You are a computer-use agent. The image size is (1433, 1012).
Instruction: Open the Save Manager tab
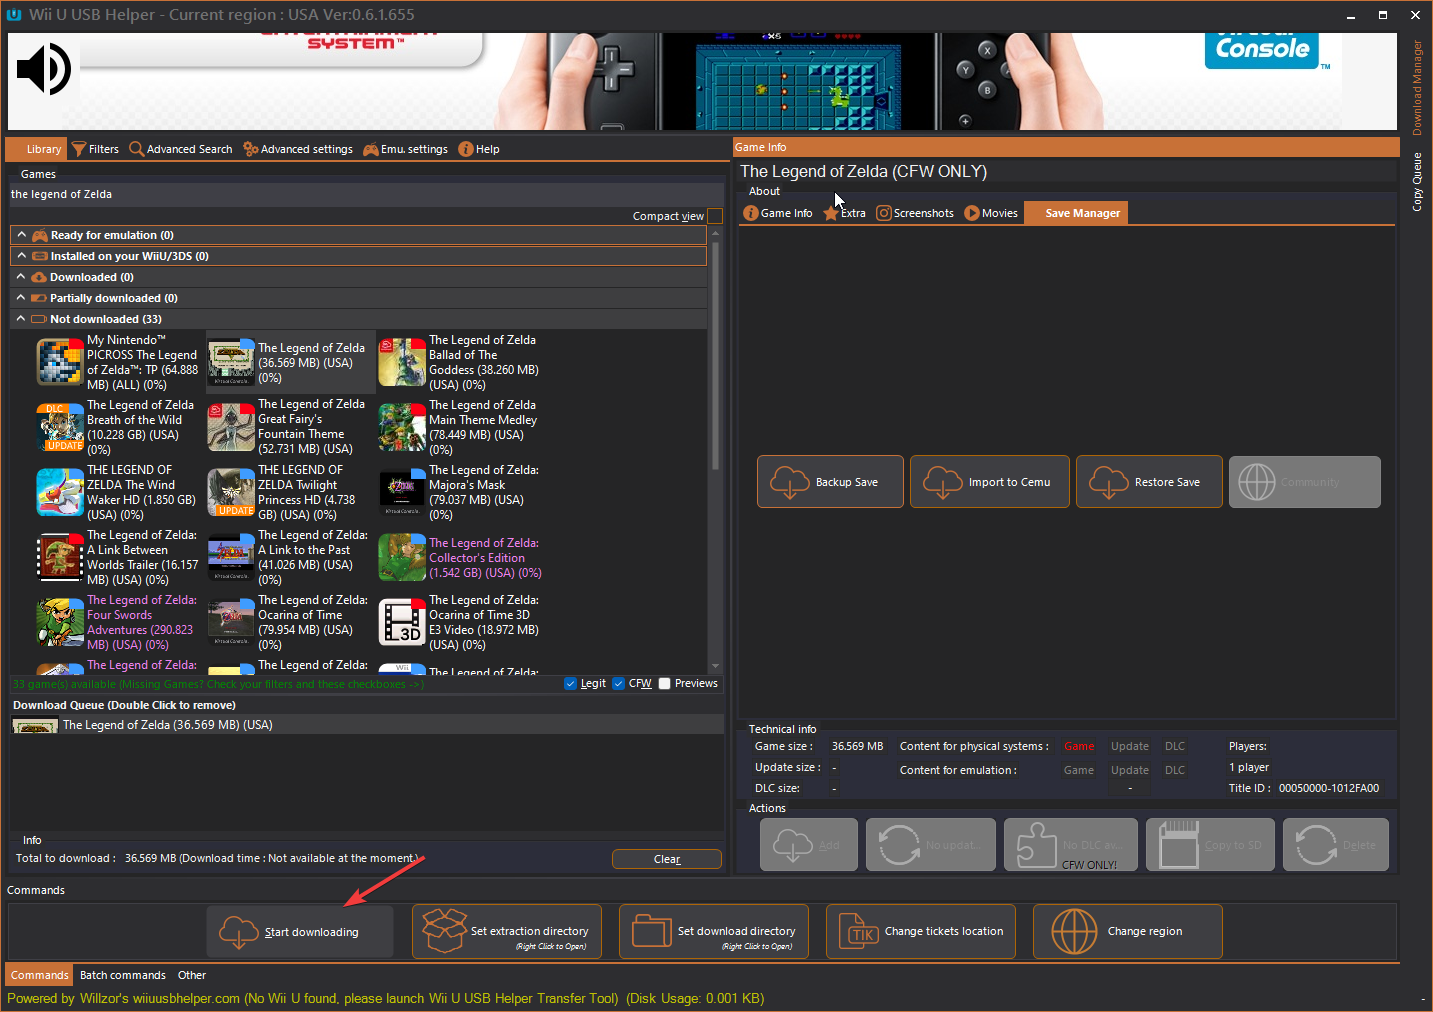[x=1076, y=213]
